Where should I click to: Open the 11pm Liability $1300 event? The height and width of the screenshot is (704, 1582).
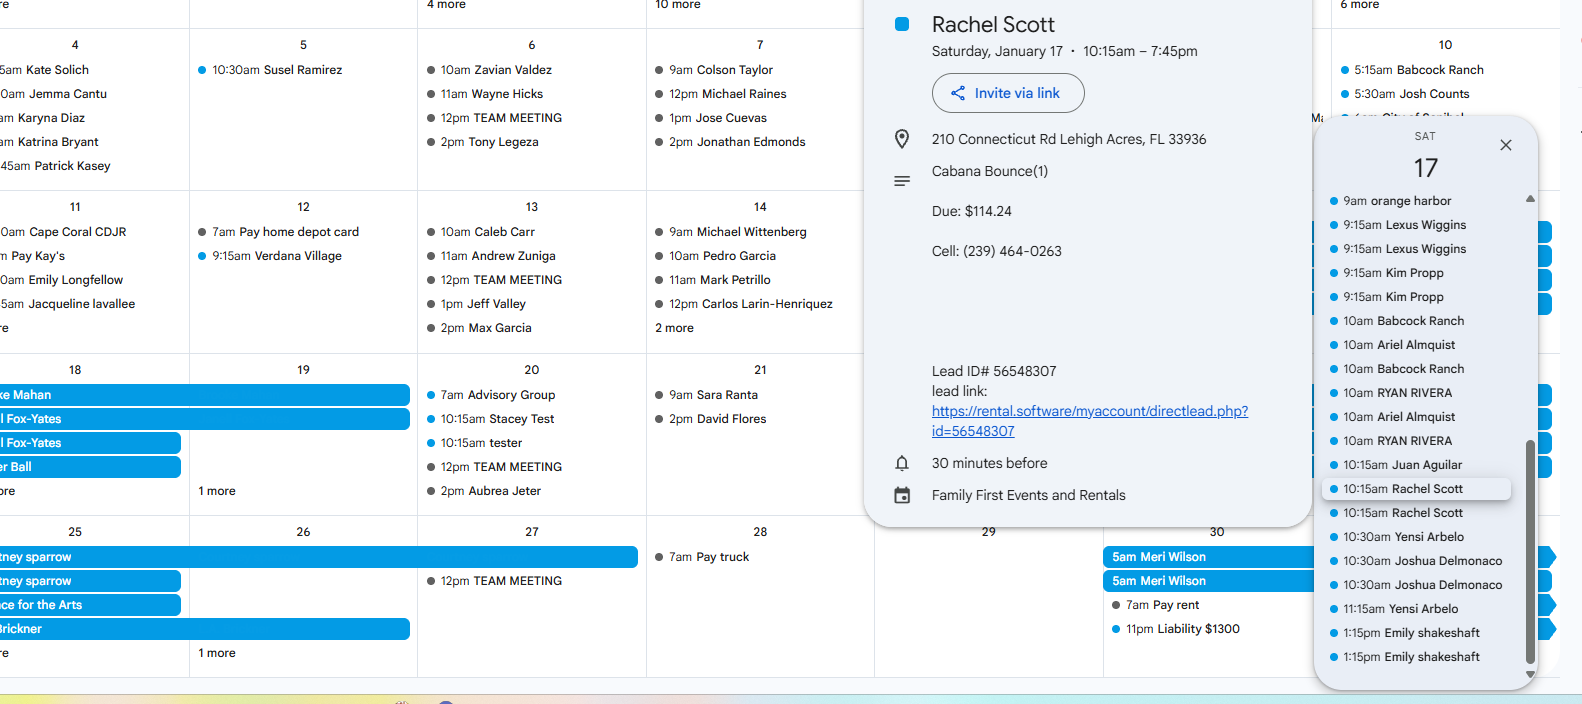coord(1182,629)
